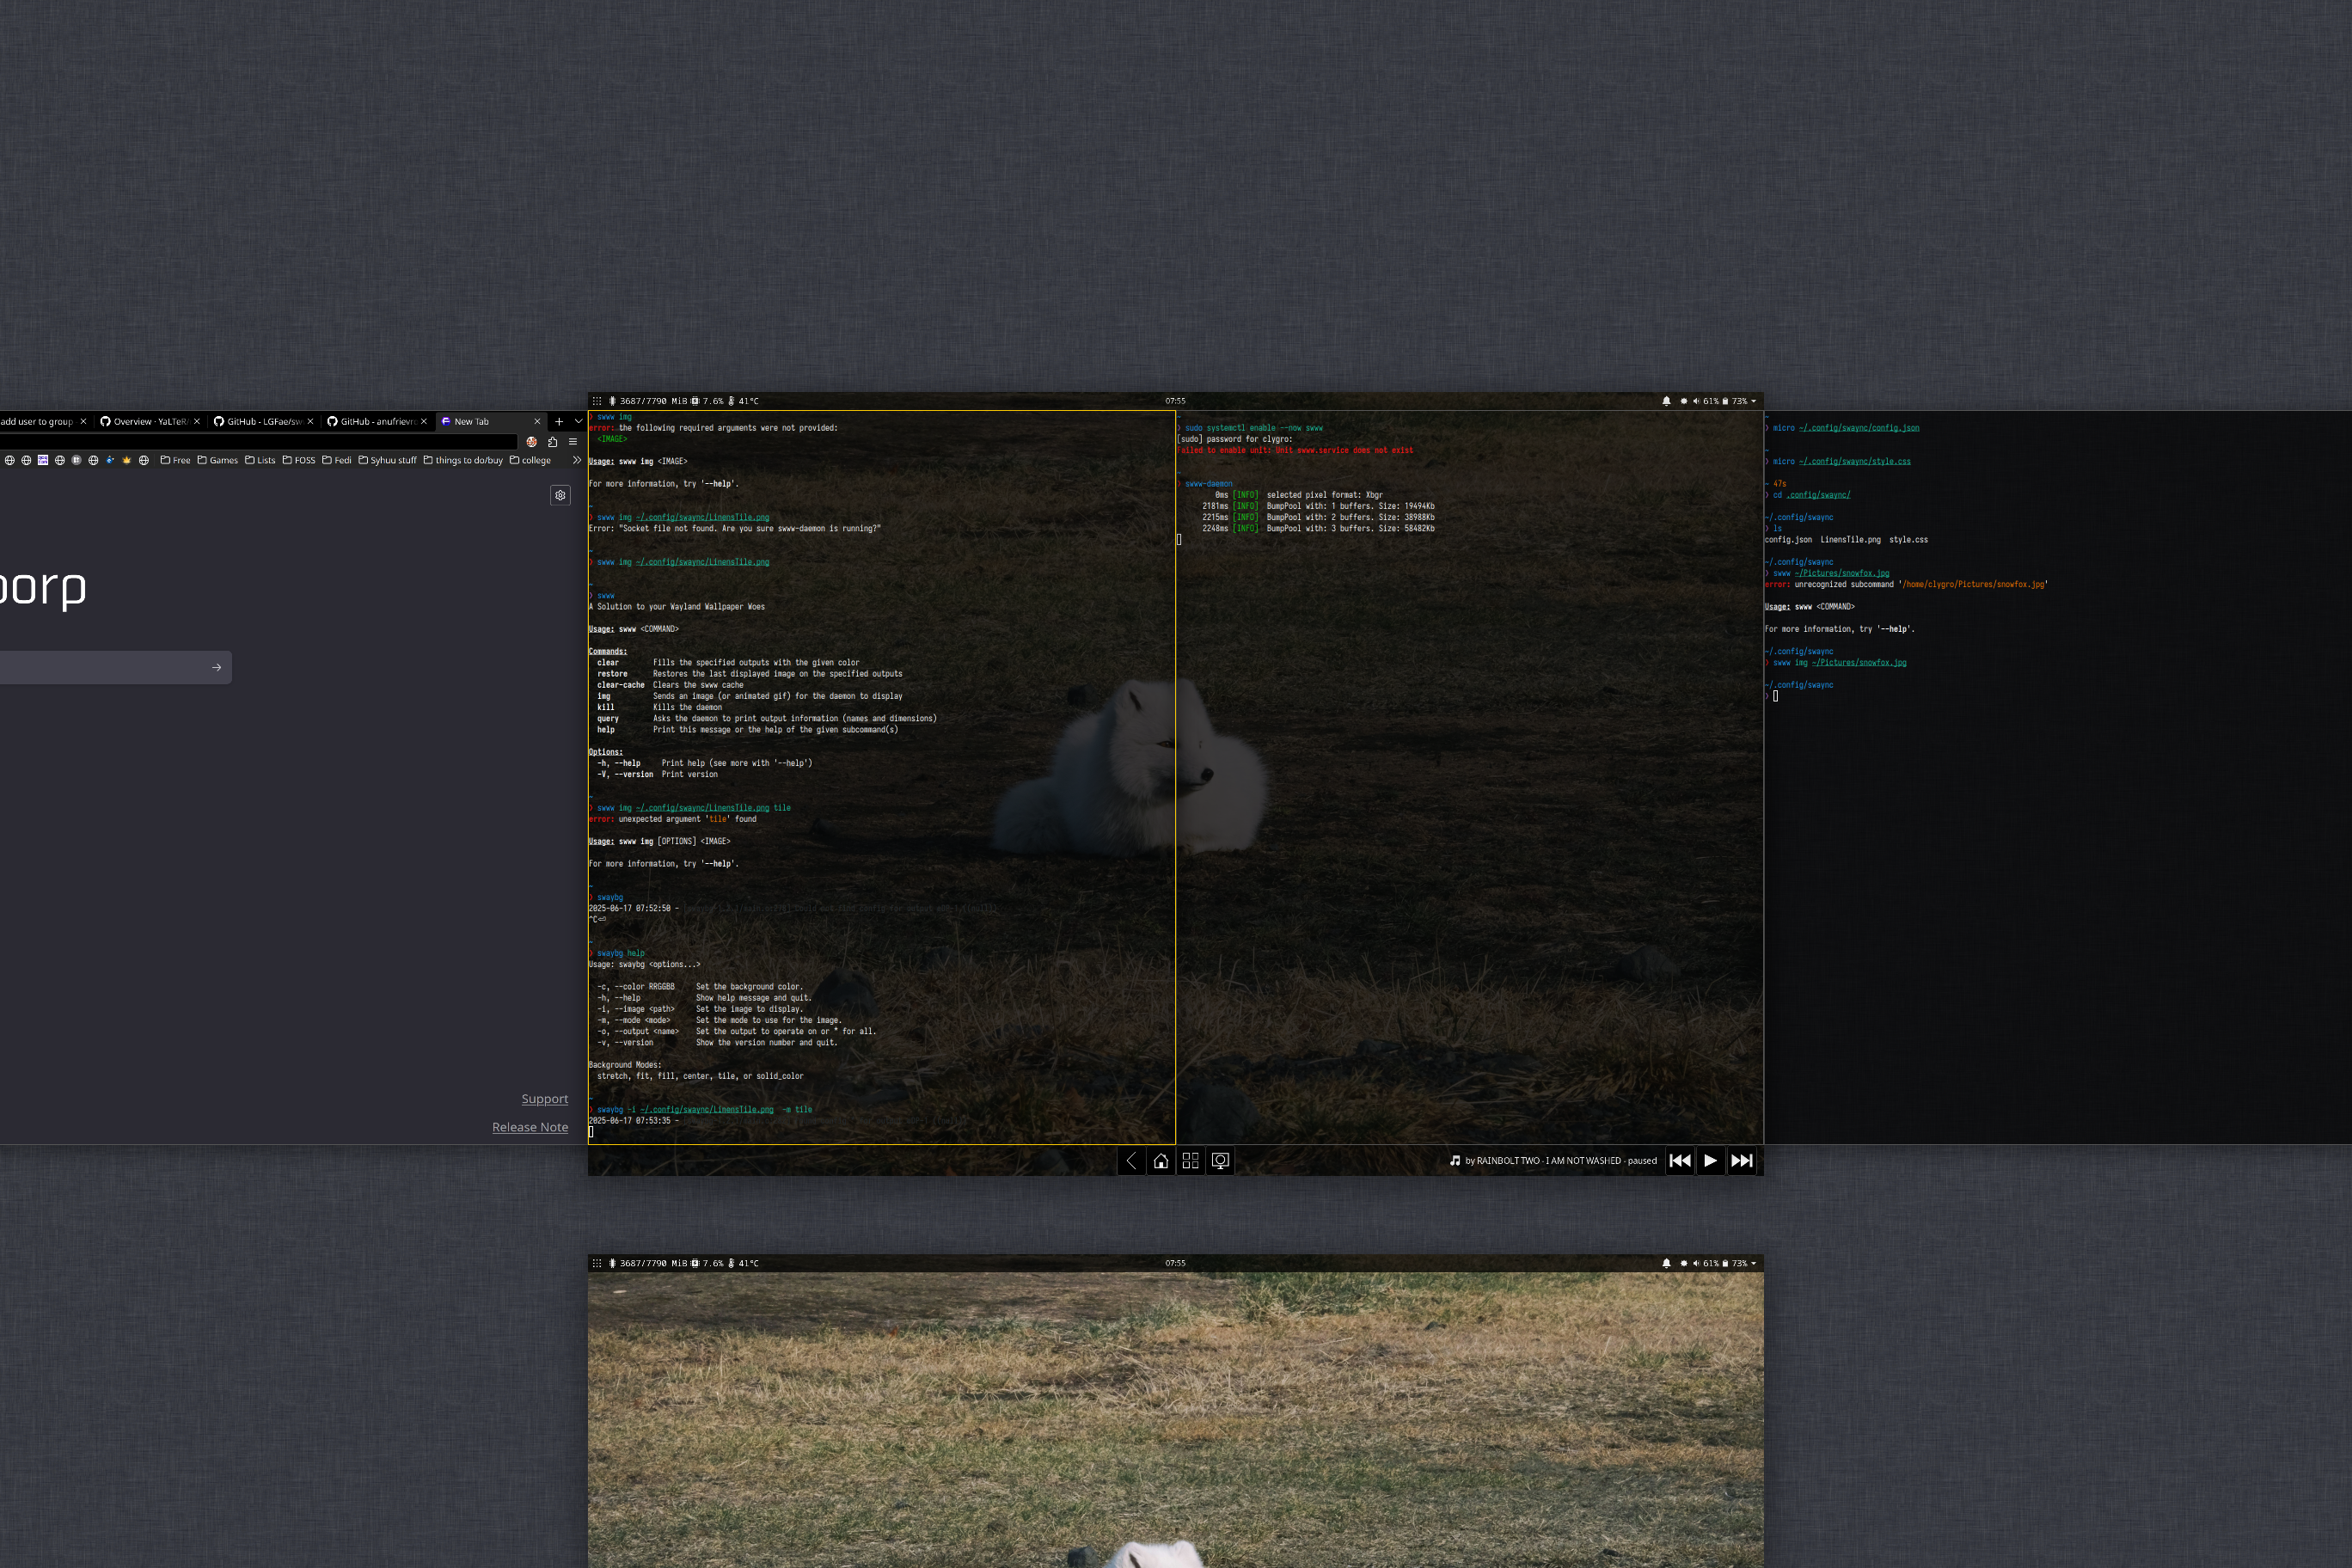The height and width of the screenshot is (1568, 2352).
Task: Skip to the next music track
Action: [1741, 1160]
